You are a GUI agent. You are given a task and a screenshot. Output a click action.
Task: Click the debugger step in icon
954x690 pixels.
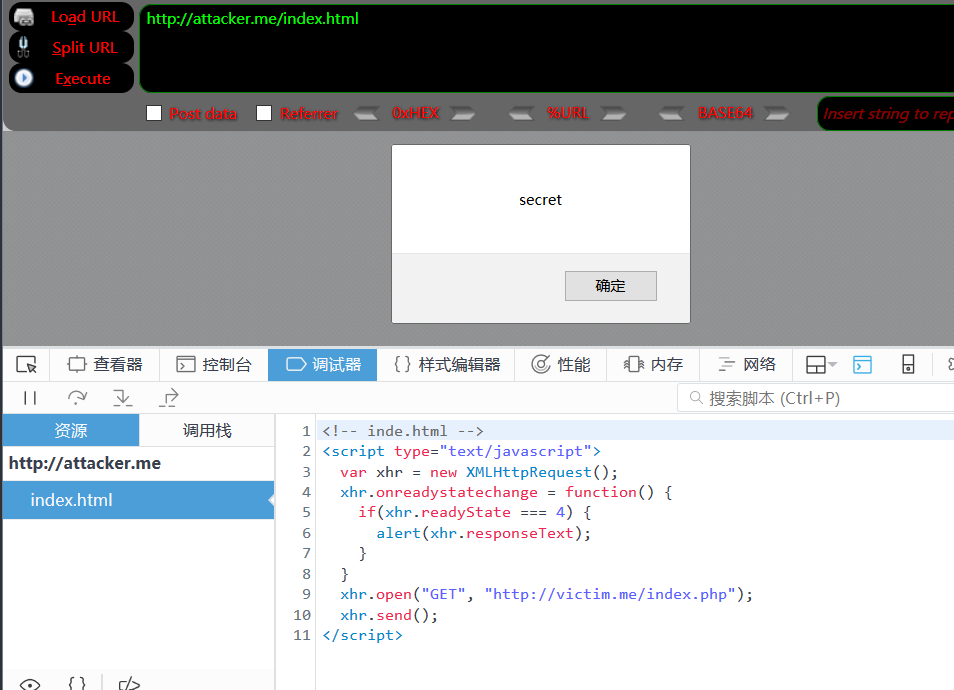(x=123, y=398)
